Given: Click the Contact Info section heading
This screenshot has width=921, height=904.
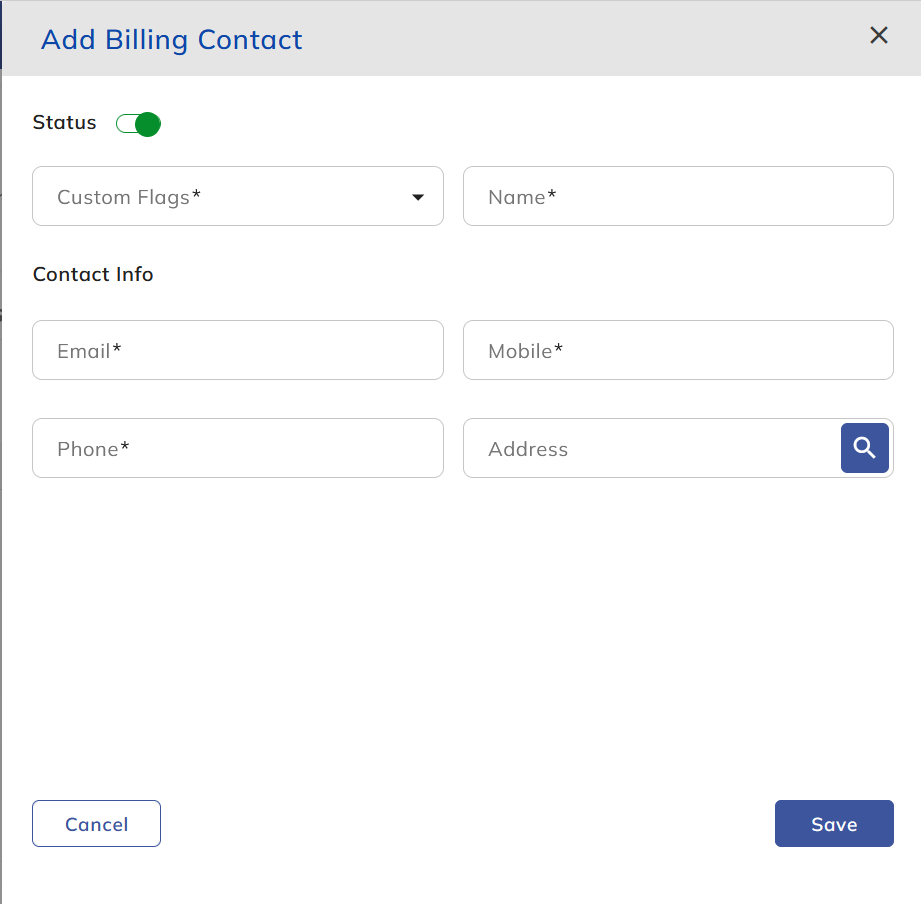Looking at the screenshot, I should point(93,274).
